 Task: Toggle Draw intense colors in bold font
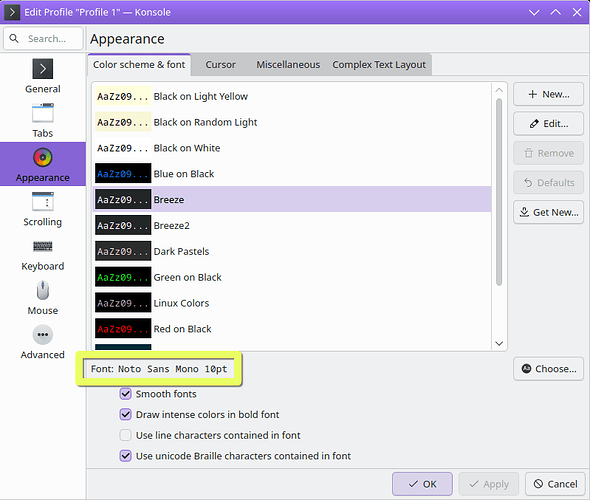tap(125, 415)
